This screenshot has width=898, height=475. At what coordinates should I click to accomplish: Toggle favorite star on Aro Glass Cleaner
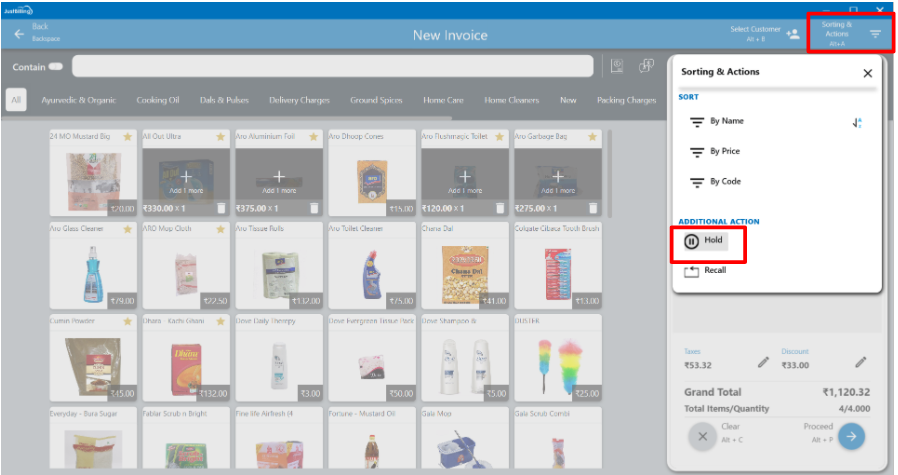pyautogui.click(x=127, y=229)
